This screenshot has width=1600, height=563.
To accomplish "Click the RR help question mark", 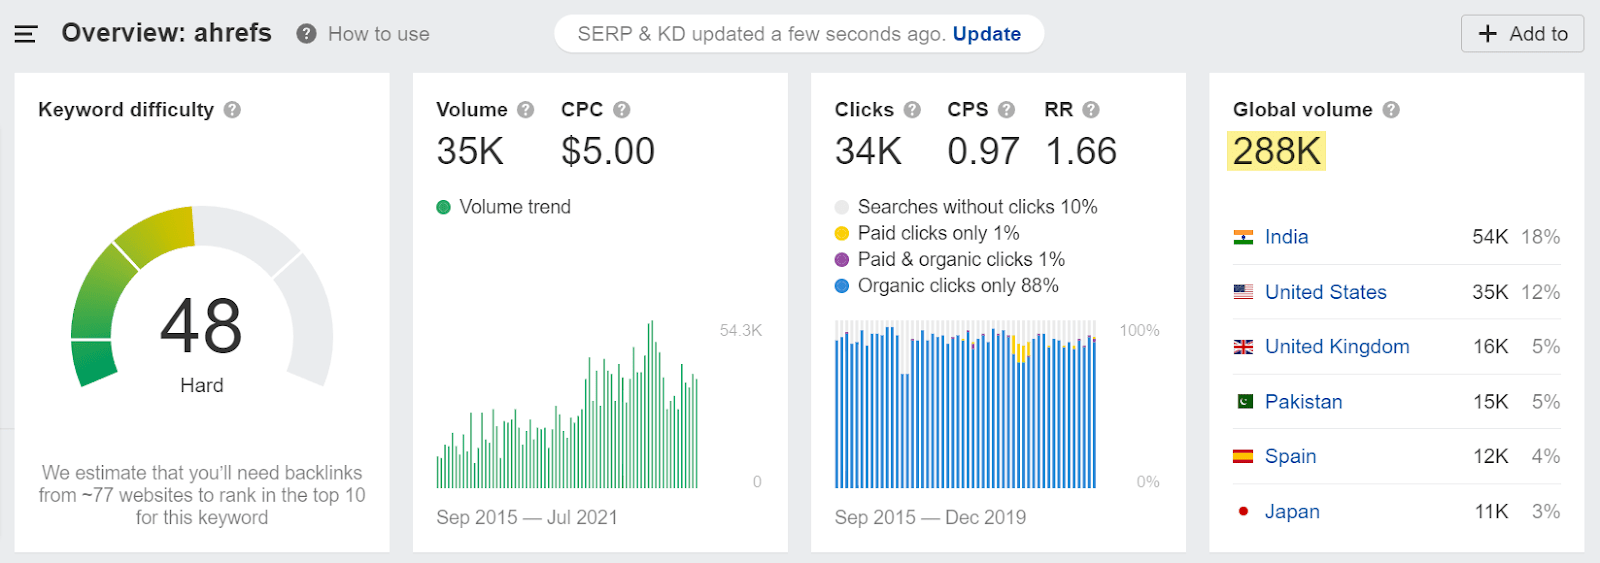I will click(x=1091, y=110).
